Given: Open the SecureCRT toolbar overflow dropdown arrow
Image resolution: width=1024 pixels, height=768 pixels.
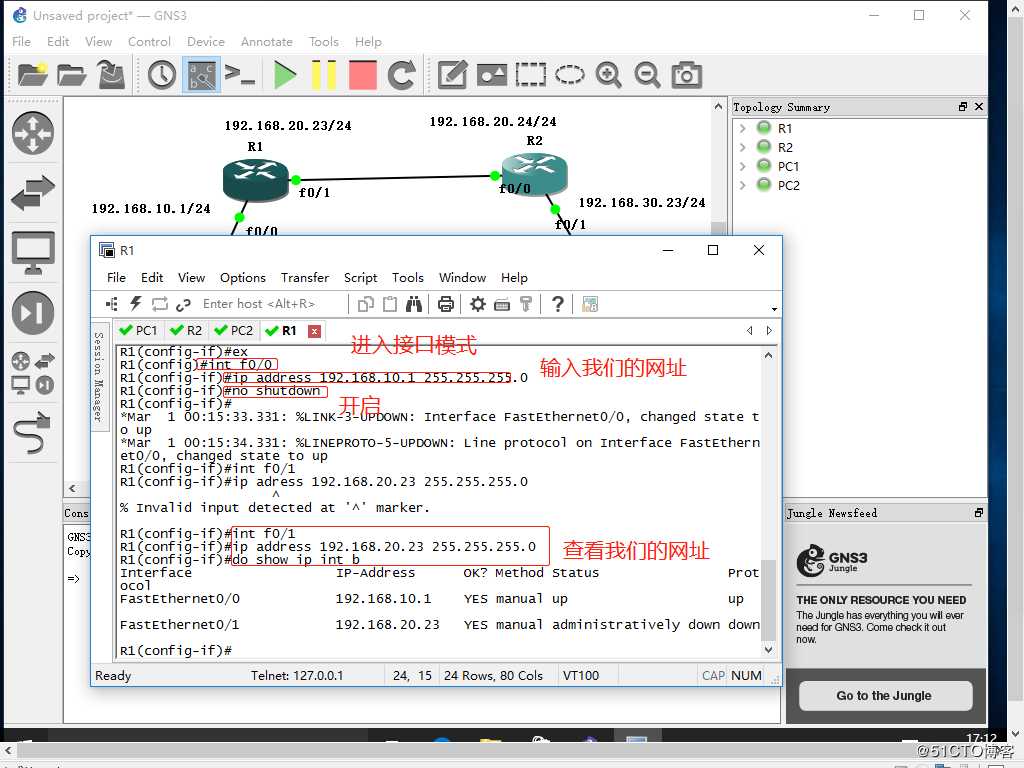Looking at the screenshot, I should [774, 309].
